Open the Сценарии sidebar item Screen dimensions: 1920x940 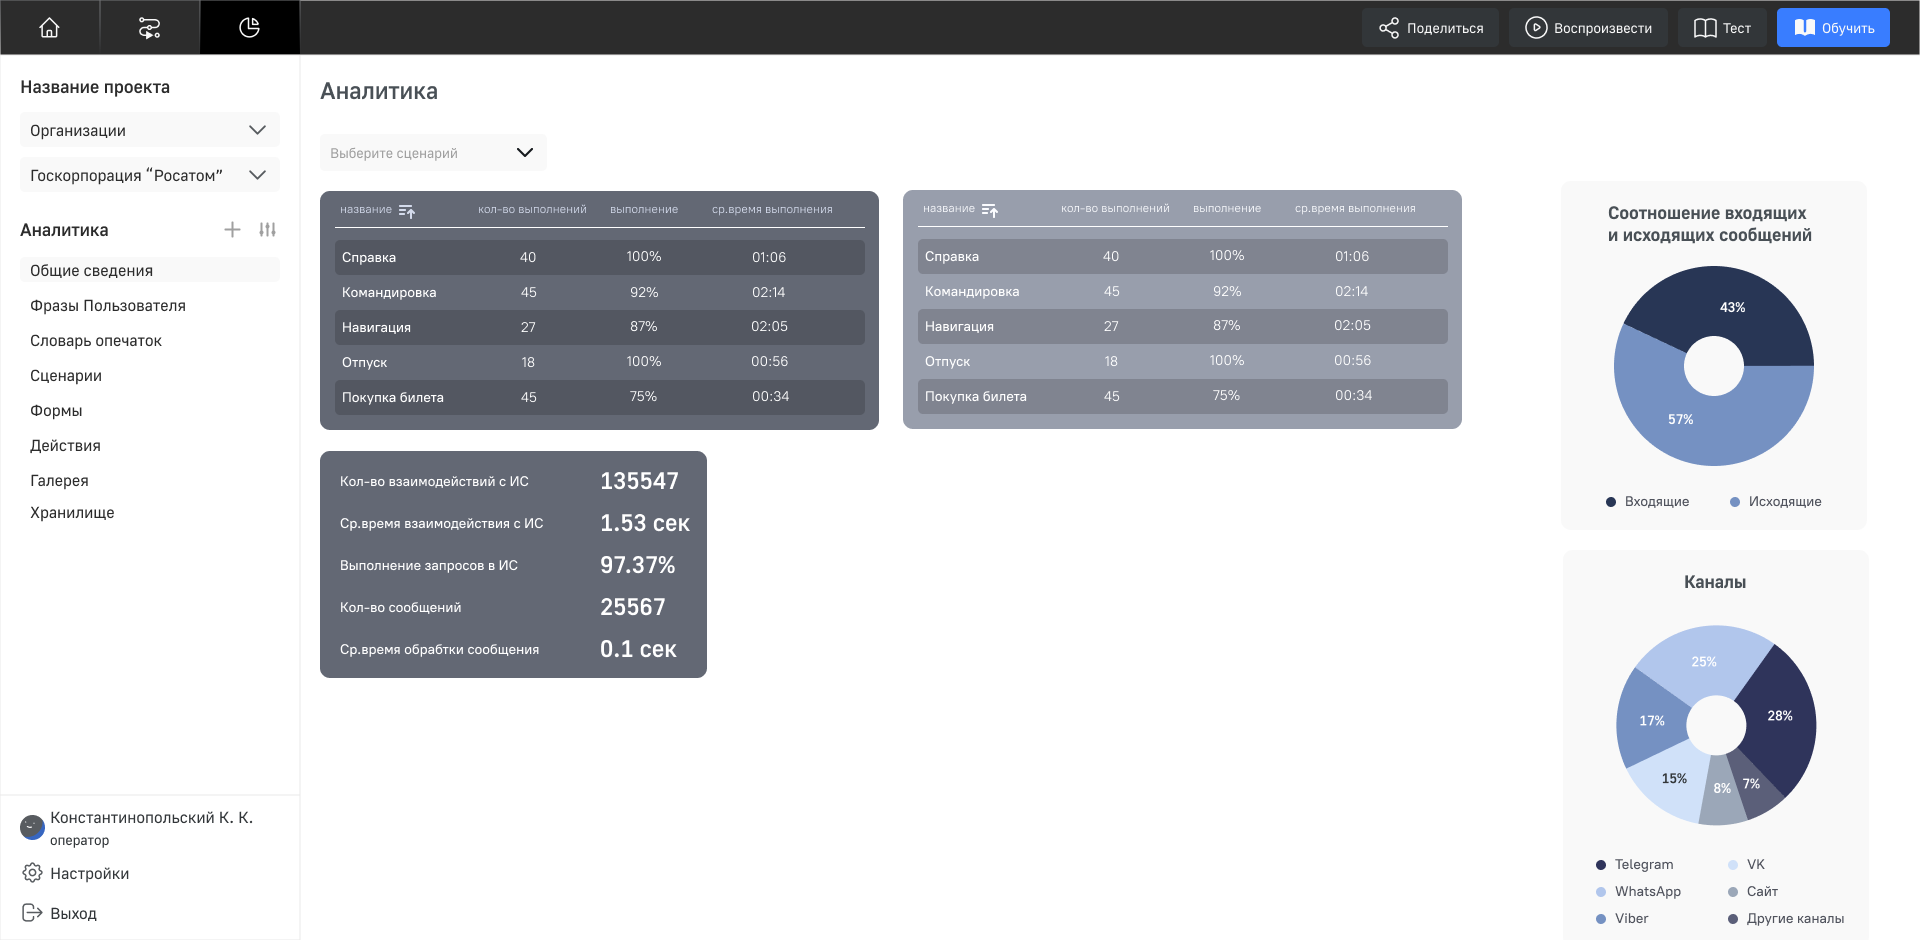[x=66, y=375]
